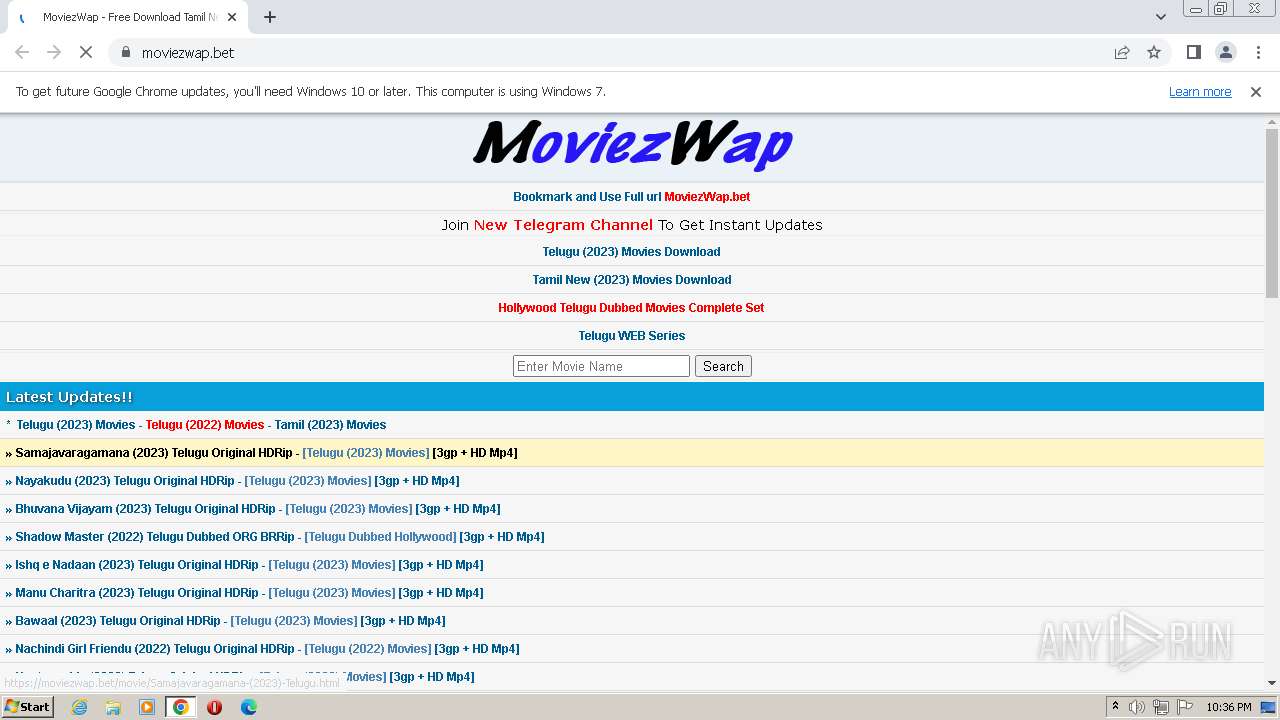Toggle the browser side panel icon

(x=1193, y=52)
